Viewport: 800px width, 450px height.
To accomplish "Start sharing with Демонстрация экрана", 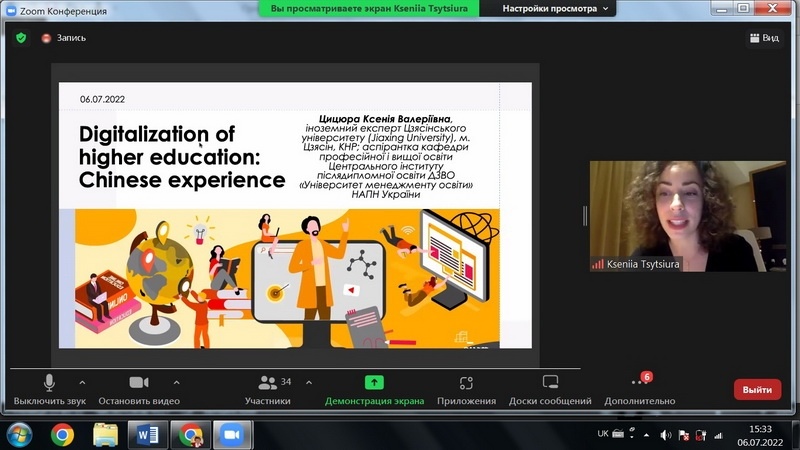I will tap(374, 388).
